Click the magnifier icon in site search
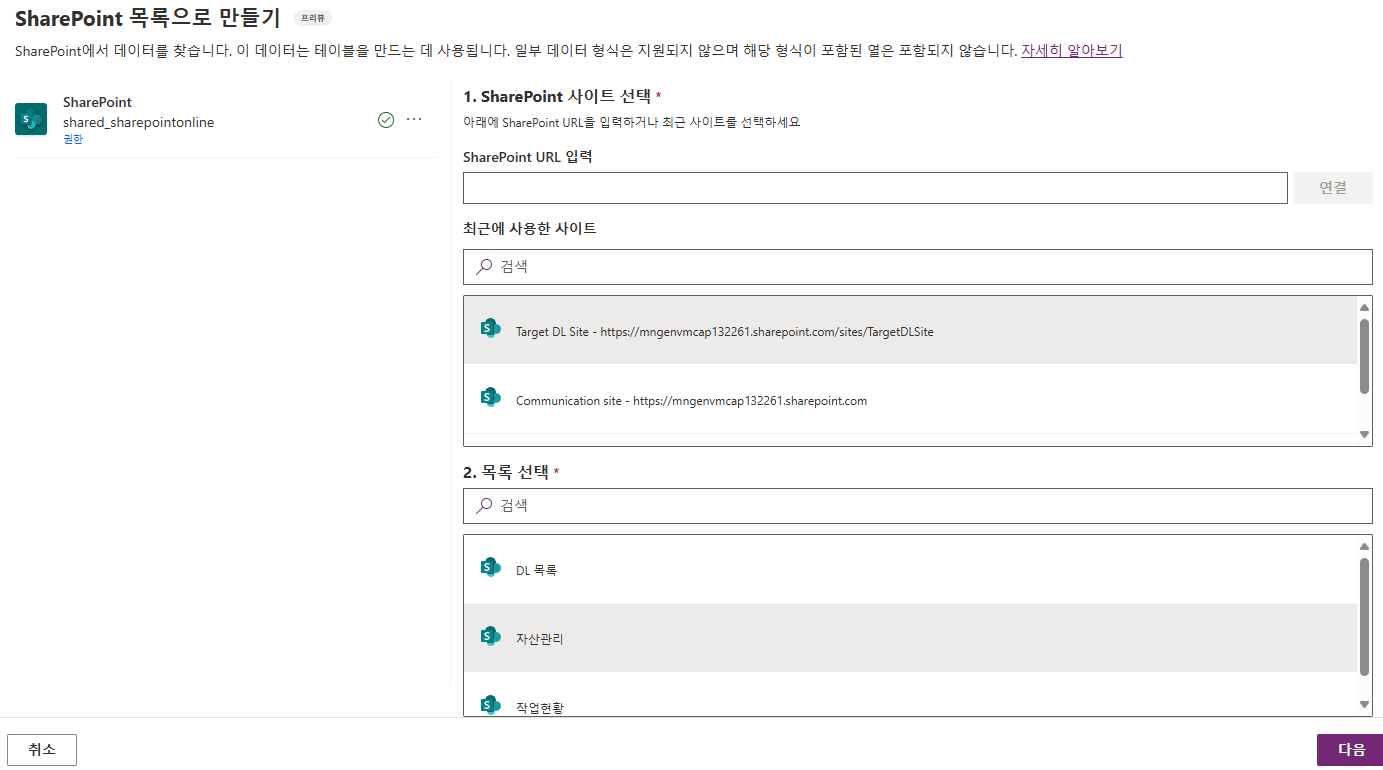 click(484, 267)
